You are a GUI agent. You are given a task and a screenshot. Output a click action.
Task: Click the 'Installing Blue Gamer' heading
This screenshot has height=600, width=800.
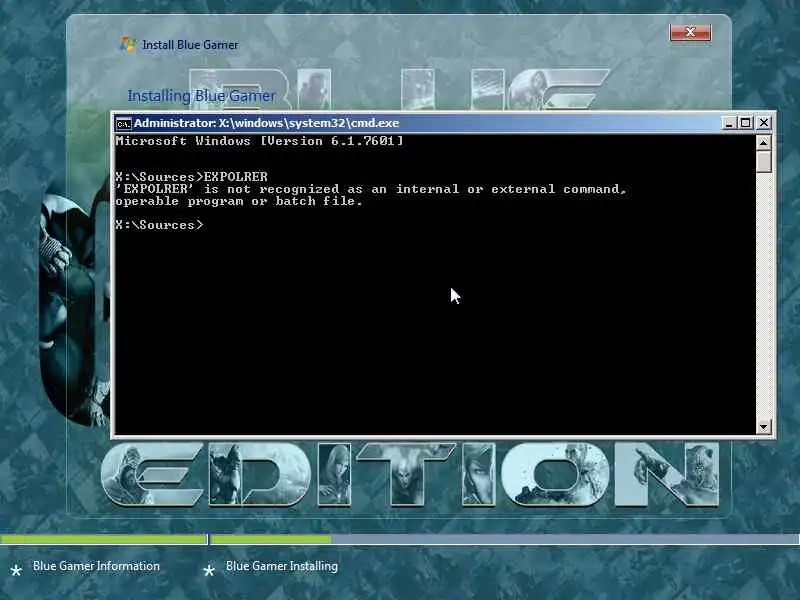click(x=201, y=96)
